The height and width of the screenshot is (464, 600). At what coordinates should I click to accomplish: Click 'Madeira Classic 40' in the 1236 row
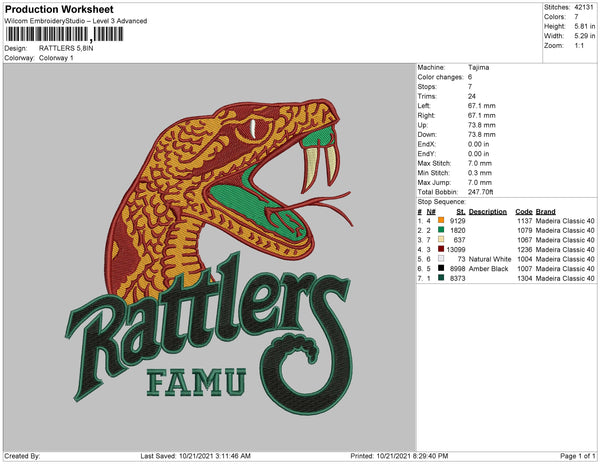tap(565, 249)
